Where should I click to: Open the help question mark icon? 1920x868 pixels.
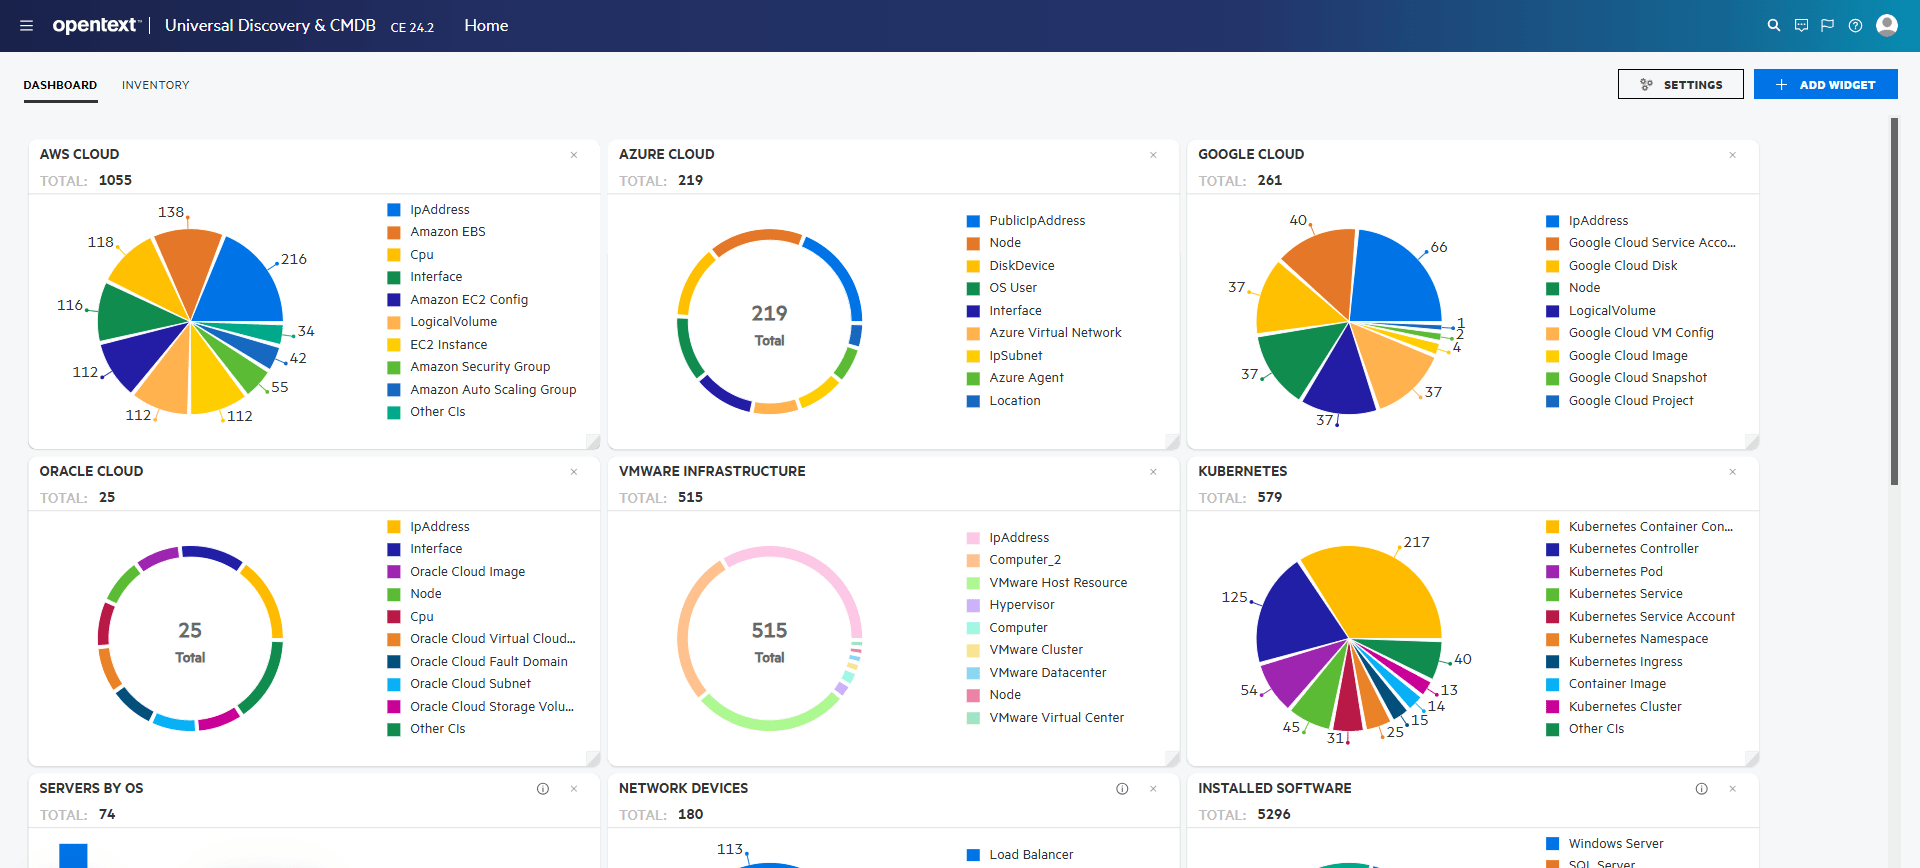(1855, 26)
